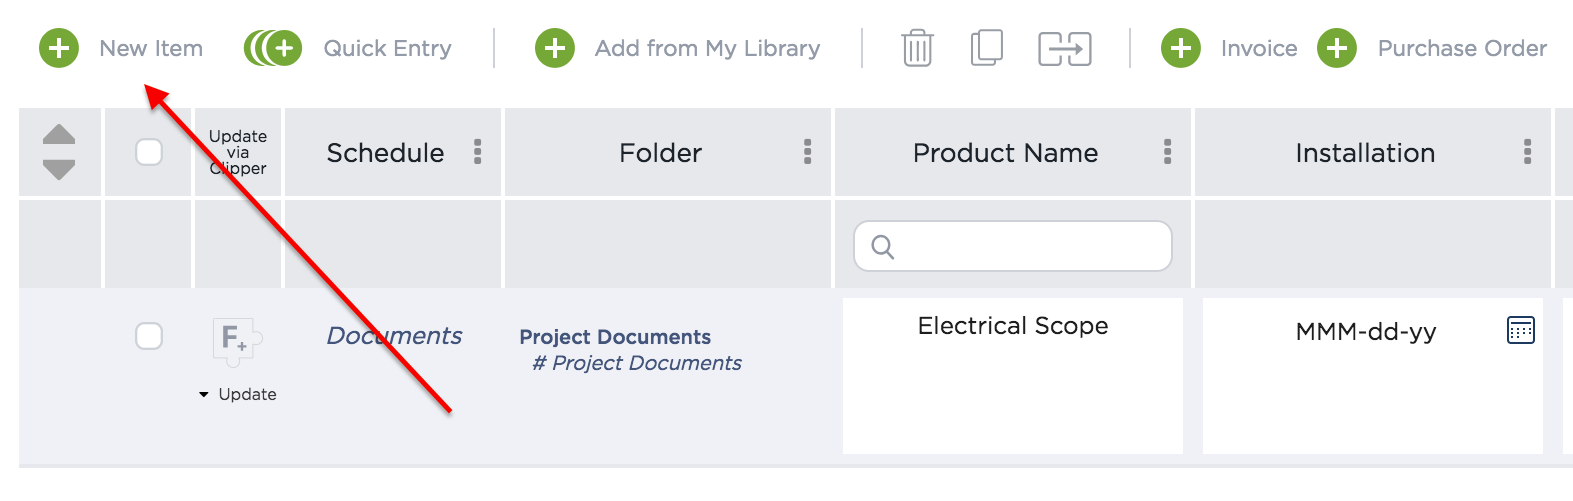Click the Schedule column header

click(385, 152)
